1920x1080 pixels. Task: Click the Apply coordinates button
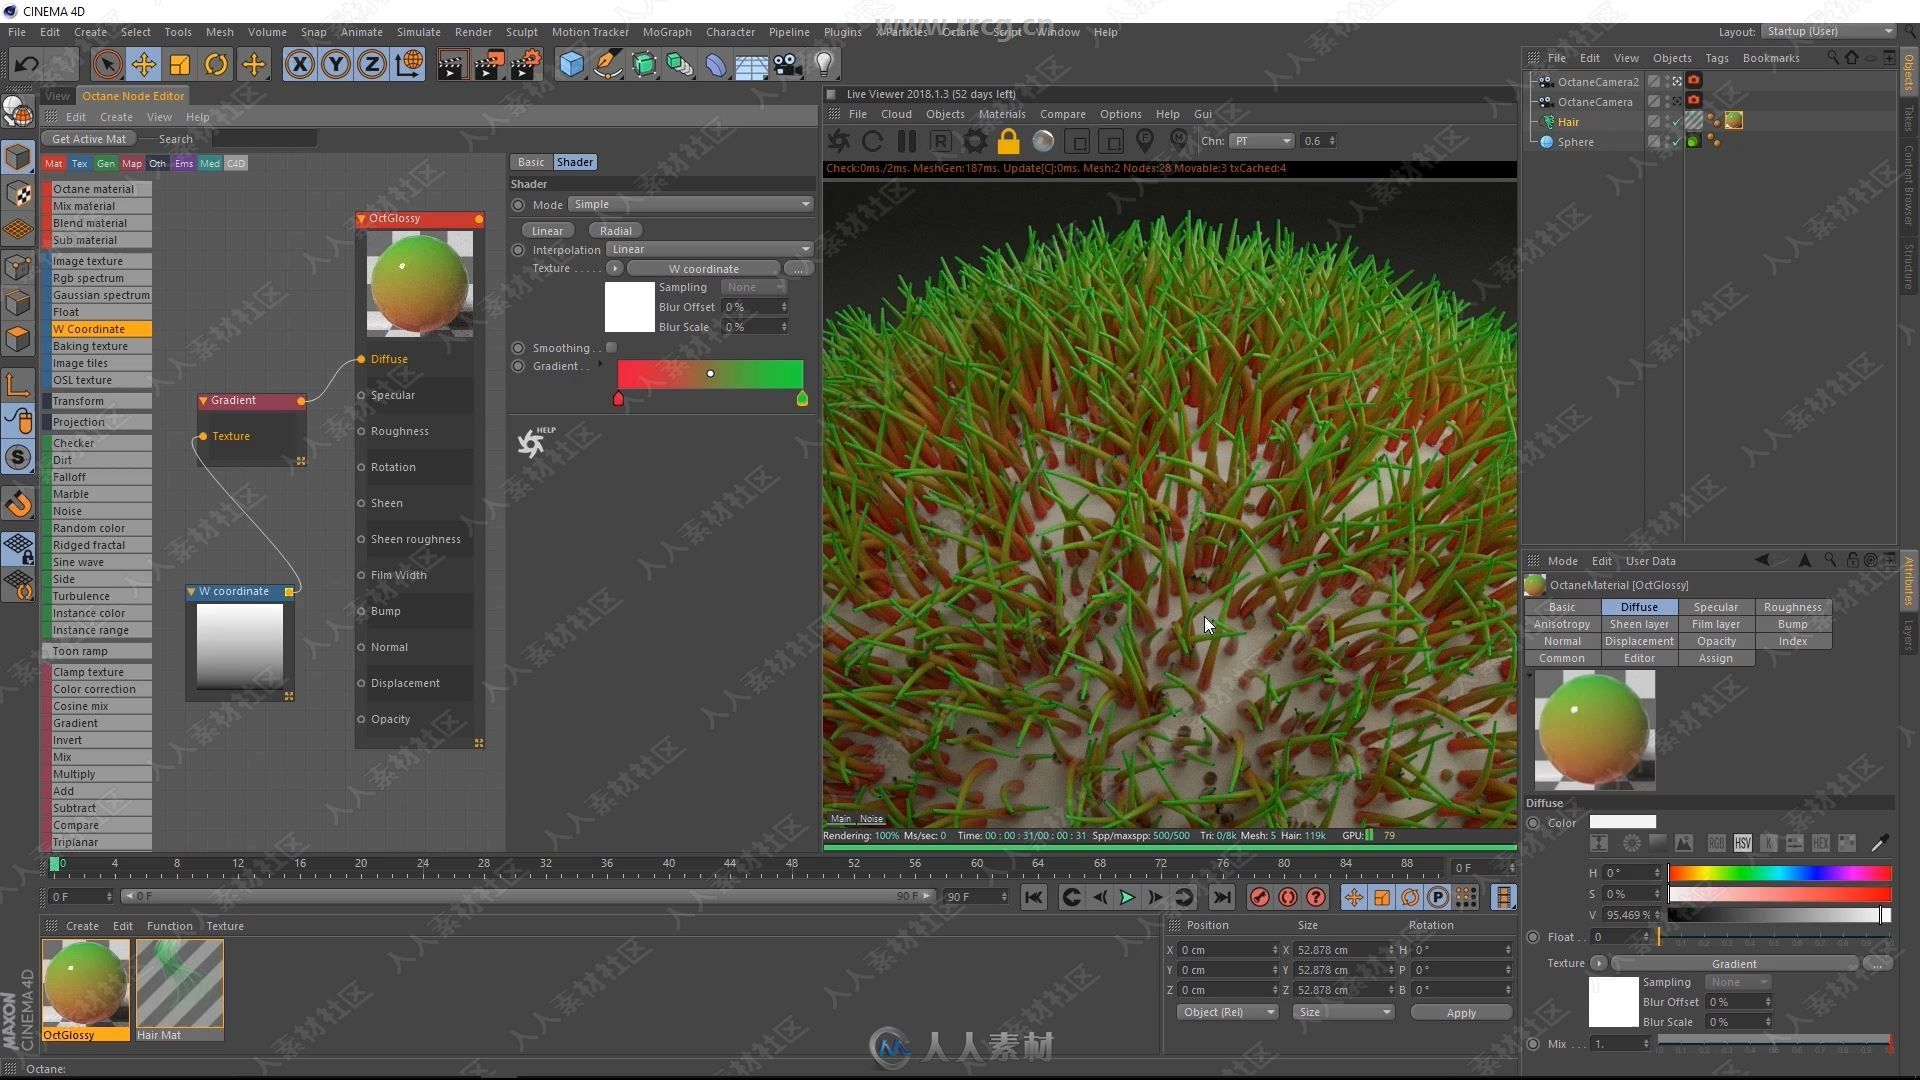pos(1461,1013)
